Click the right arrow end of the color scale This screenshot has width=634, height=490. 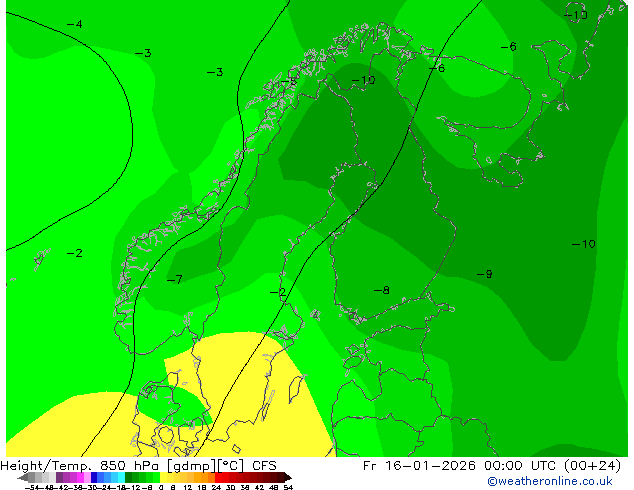288,477
